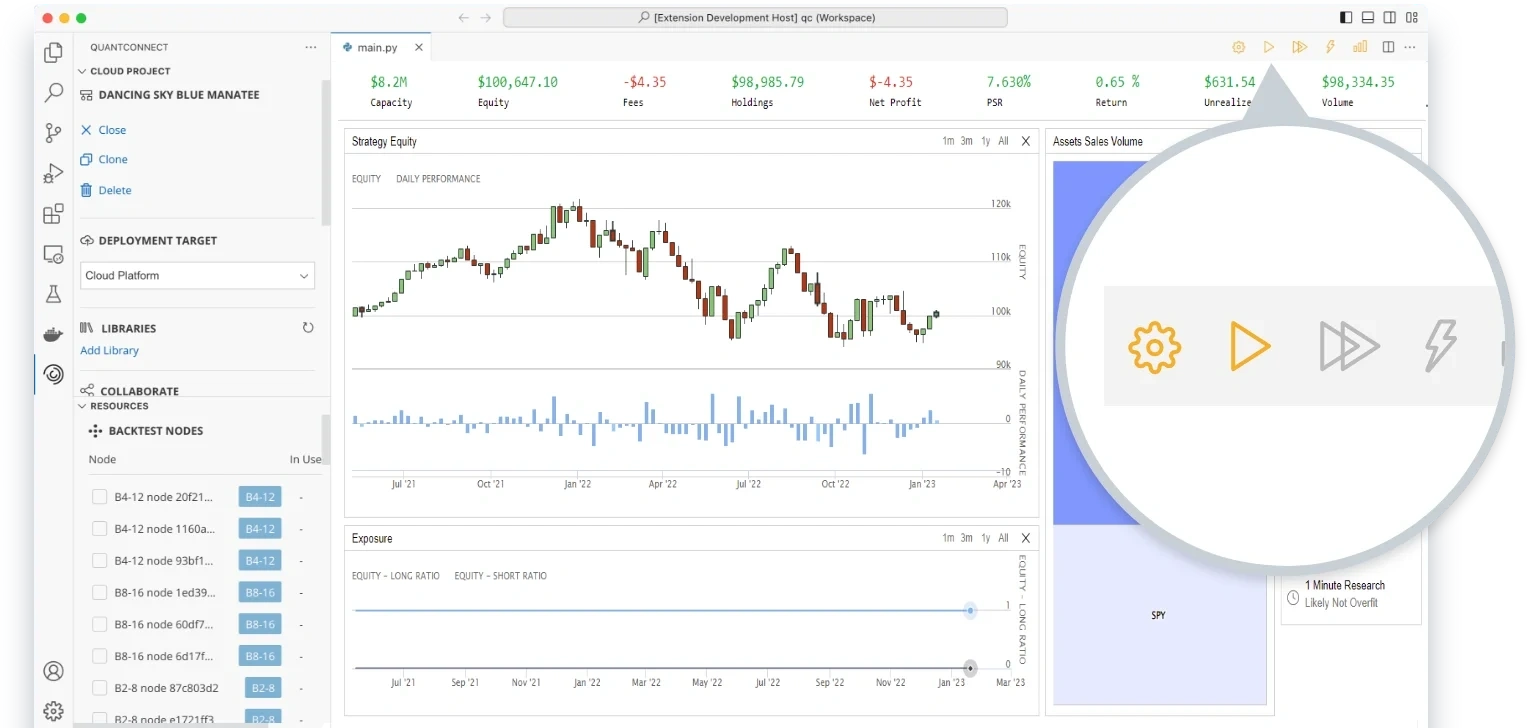Viewport: 1527px width, 728px height.
Task: Open the Docker view in activity bar
Action: (53, 334)
